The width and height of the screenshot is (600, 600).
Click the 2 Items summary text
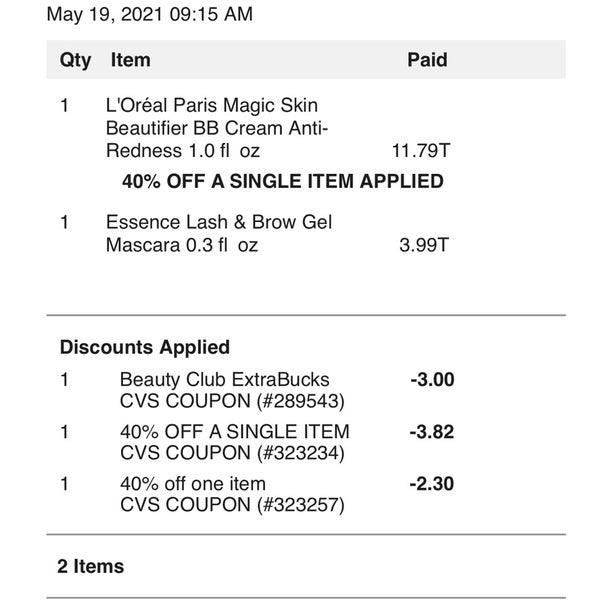(x=91, y=566)
